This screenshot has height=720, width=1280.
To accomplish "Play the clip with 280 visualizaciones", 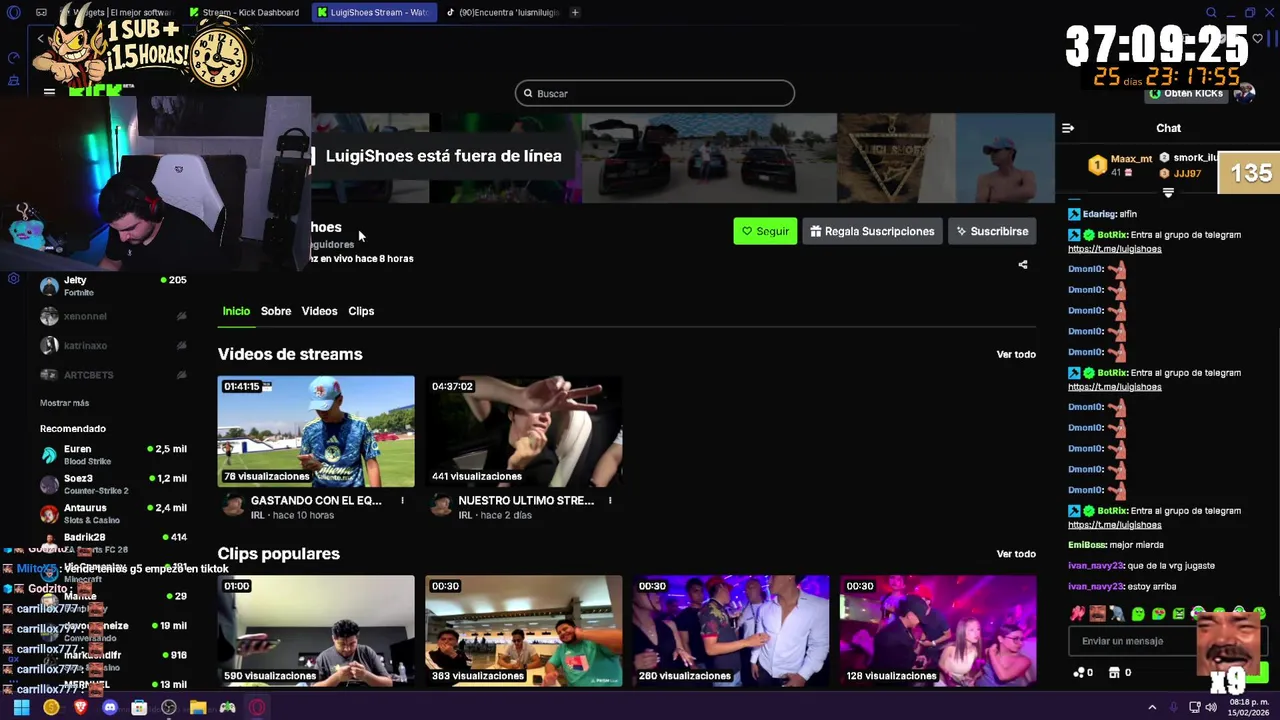I will pos(731,631).
